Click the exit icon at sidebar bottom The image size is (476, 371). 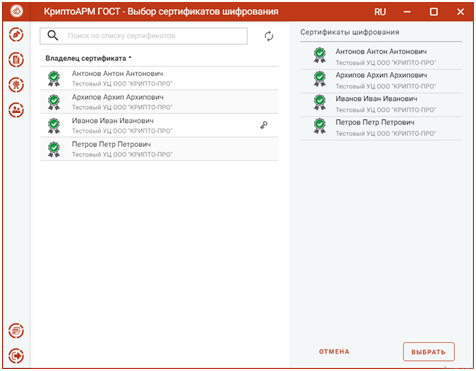(16, 356)
